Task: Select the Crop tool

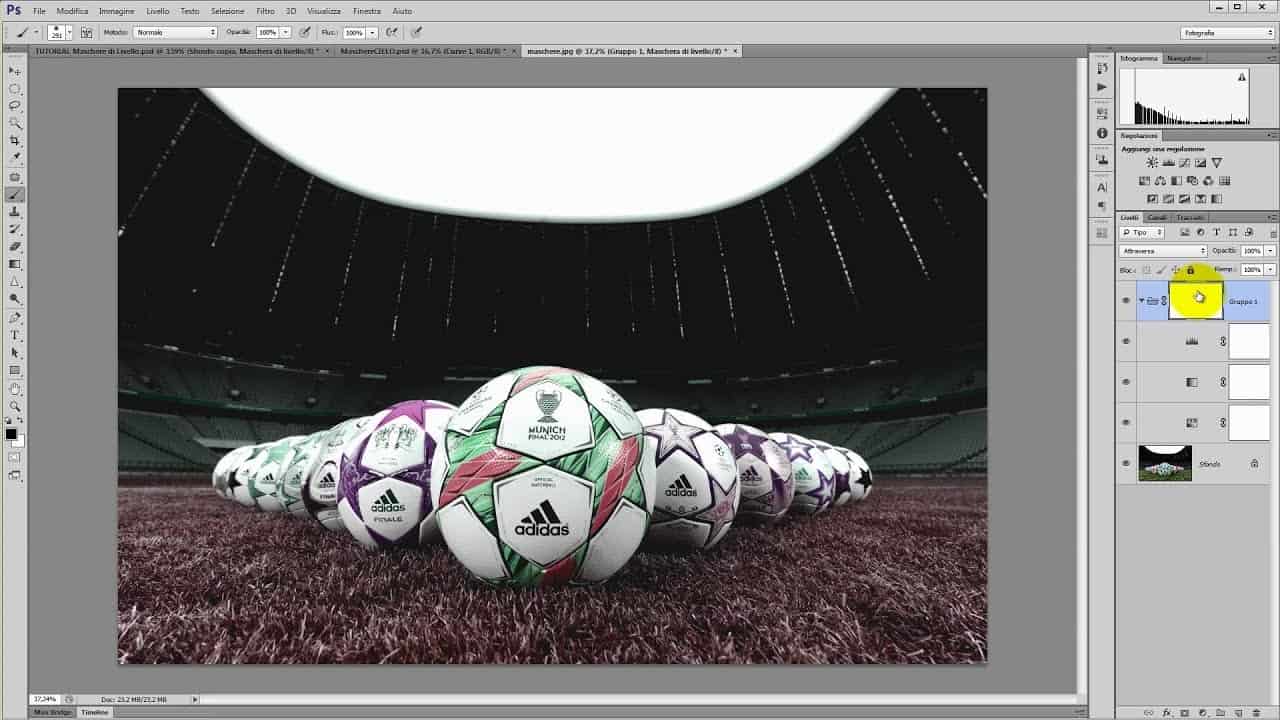Action: click(14, 138)
